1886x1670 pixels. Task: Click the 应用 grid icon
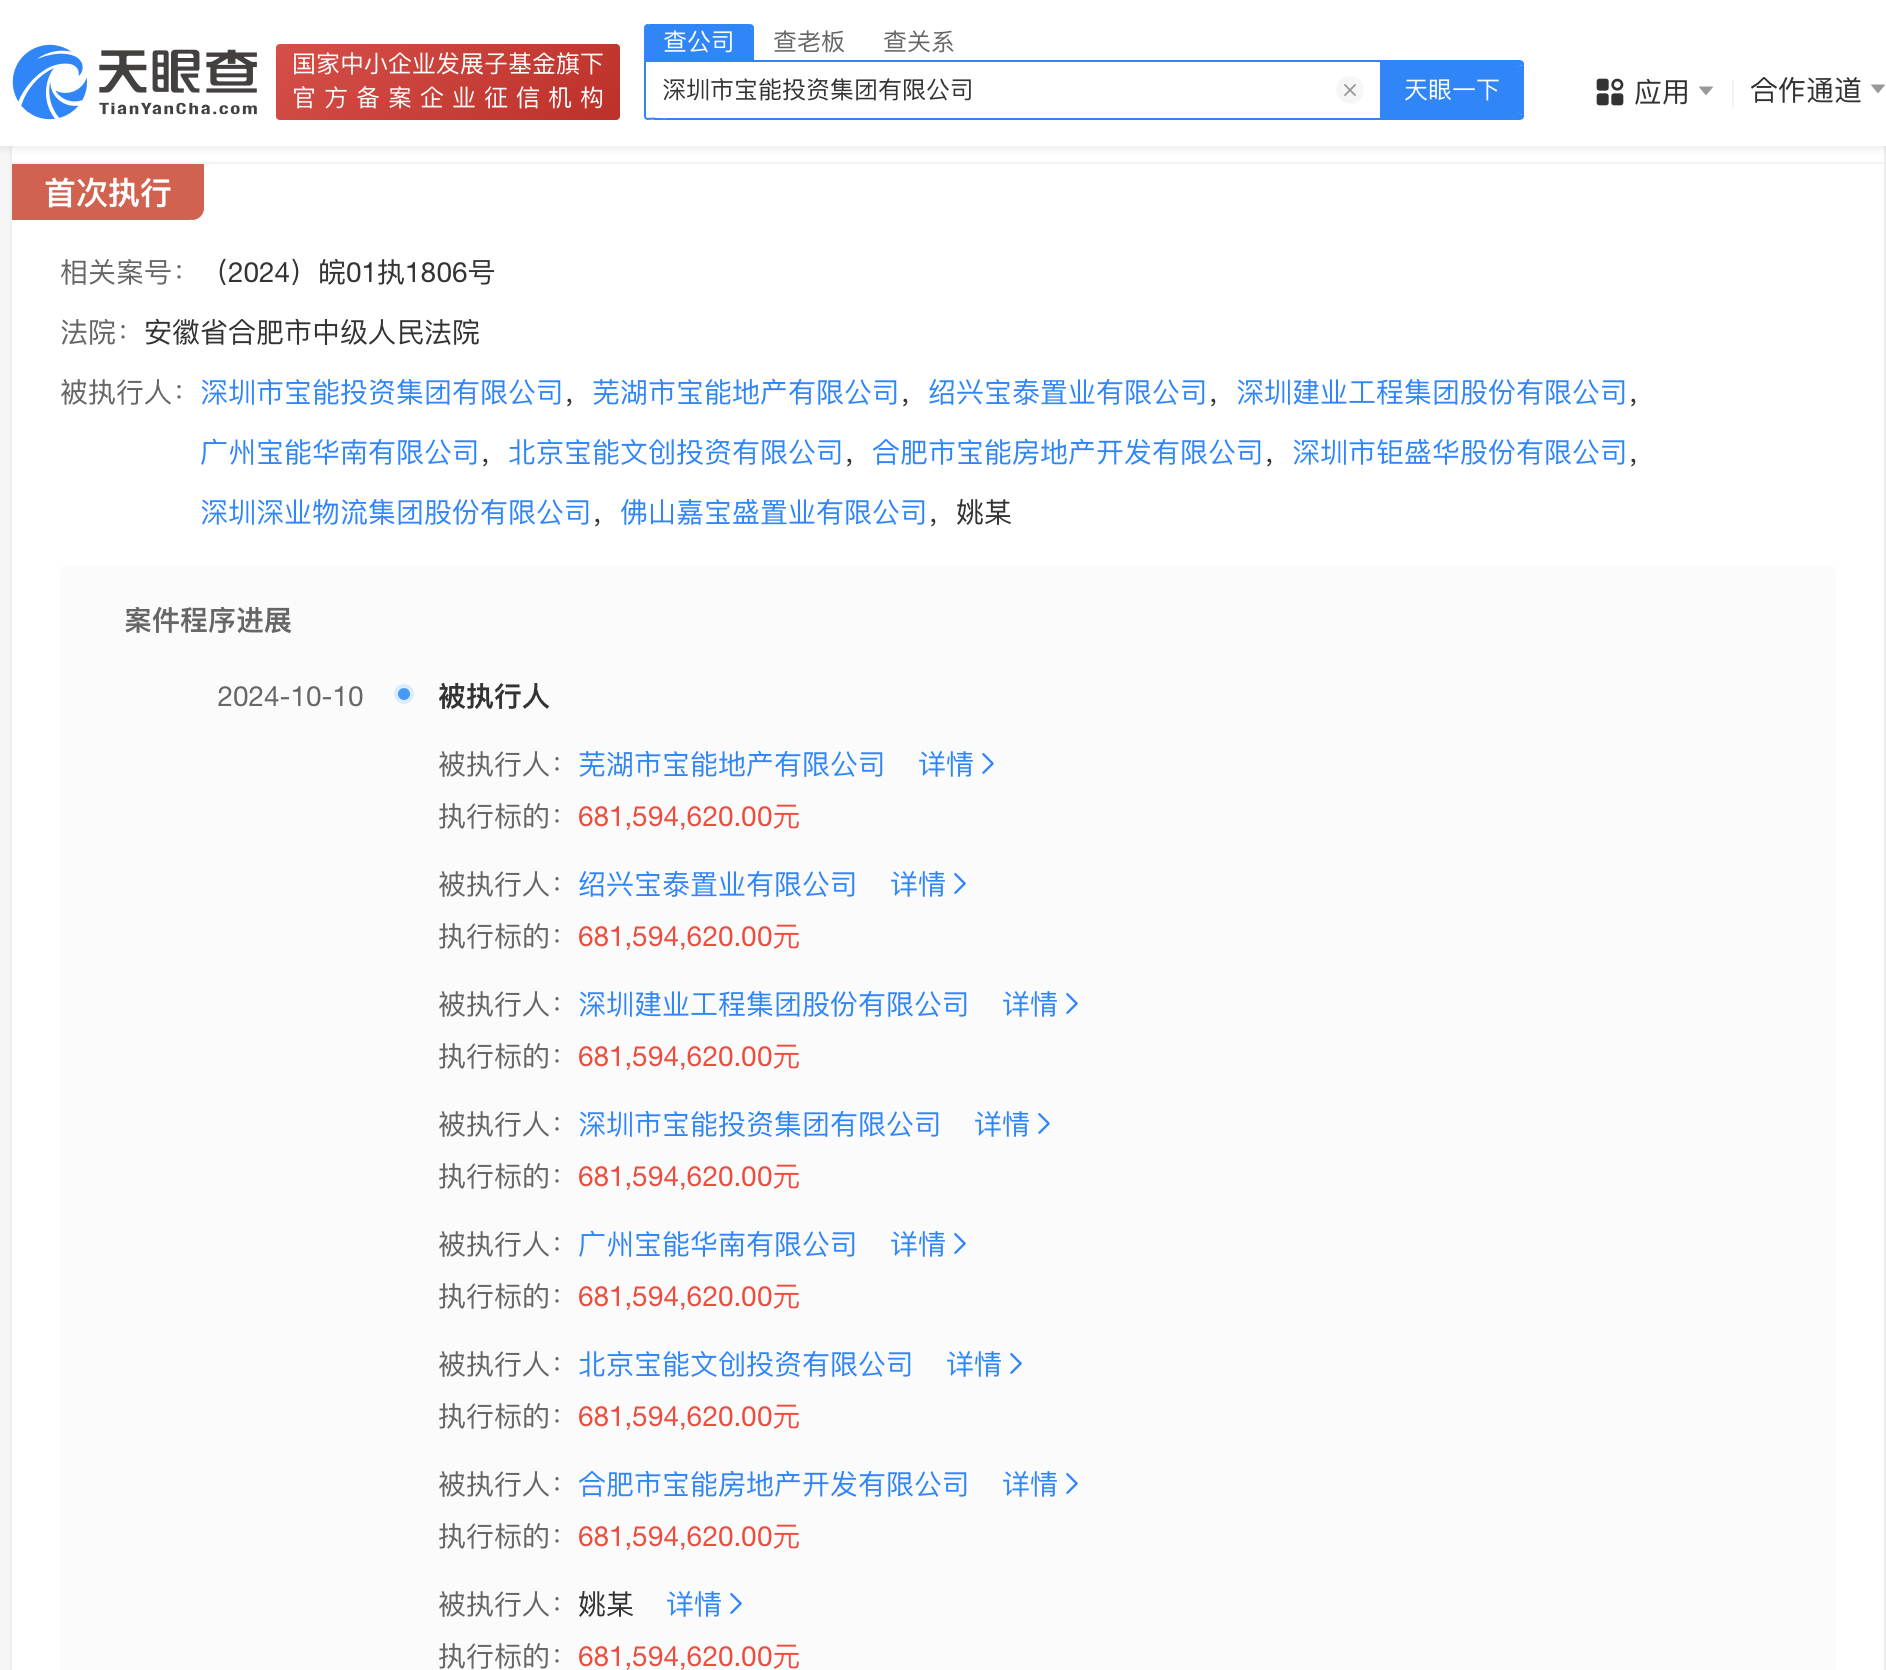(x=1609, y=92)
